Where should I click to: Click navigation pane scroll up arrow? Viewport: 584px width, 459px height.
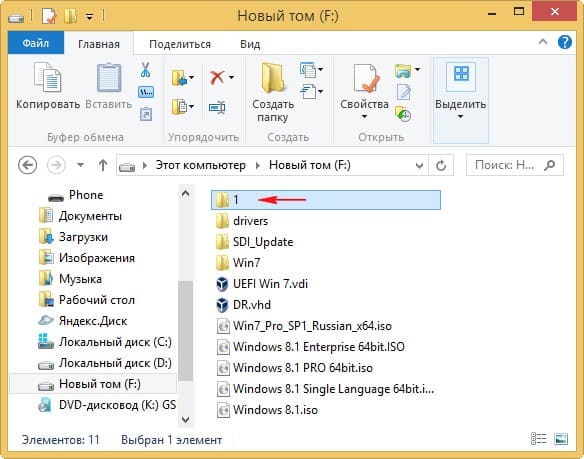pos(185,193)
